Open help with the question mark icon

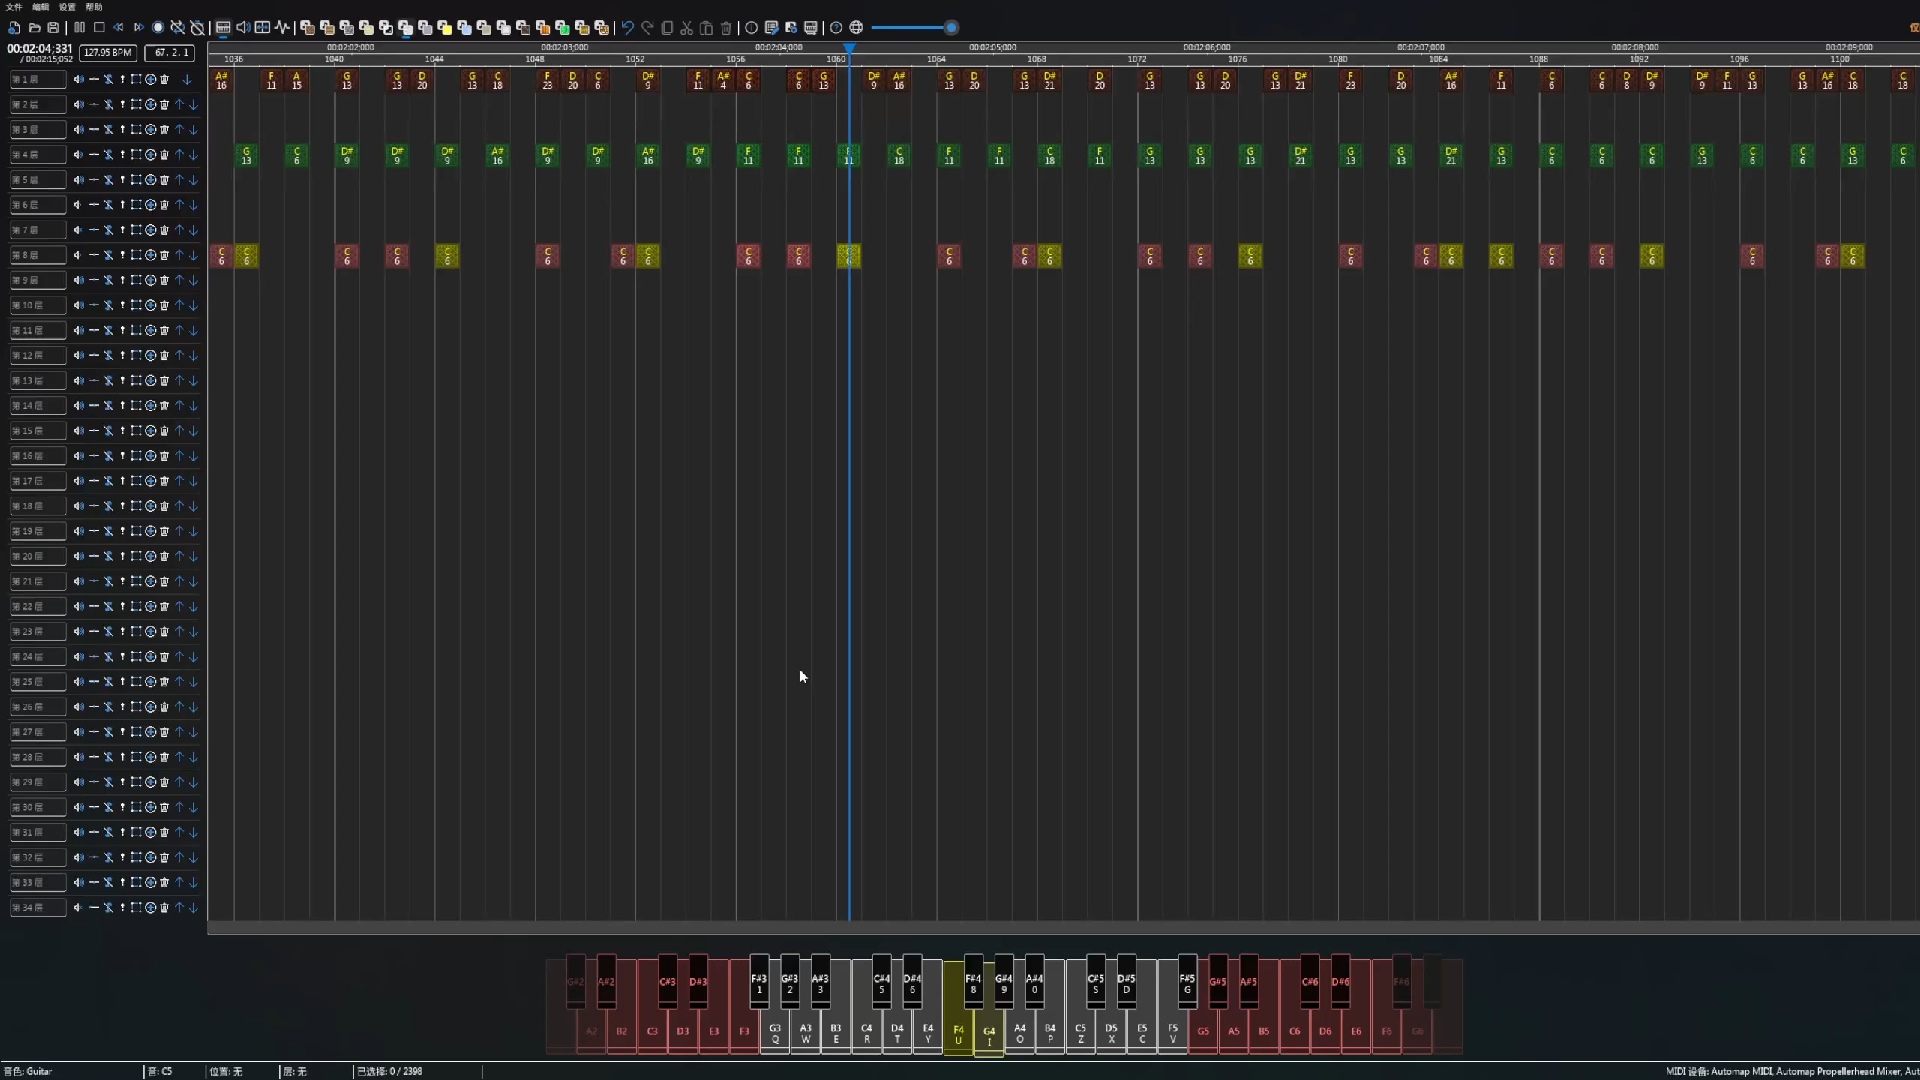[x=836, y=28]
